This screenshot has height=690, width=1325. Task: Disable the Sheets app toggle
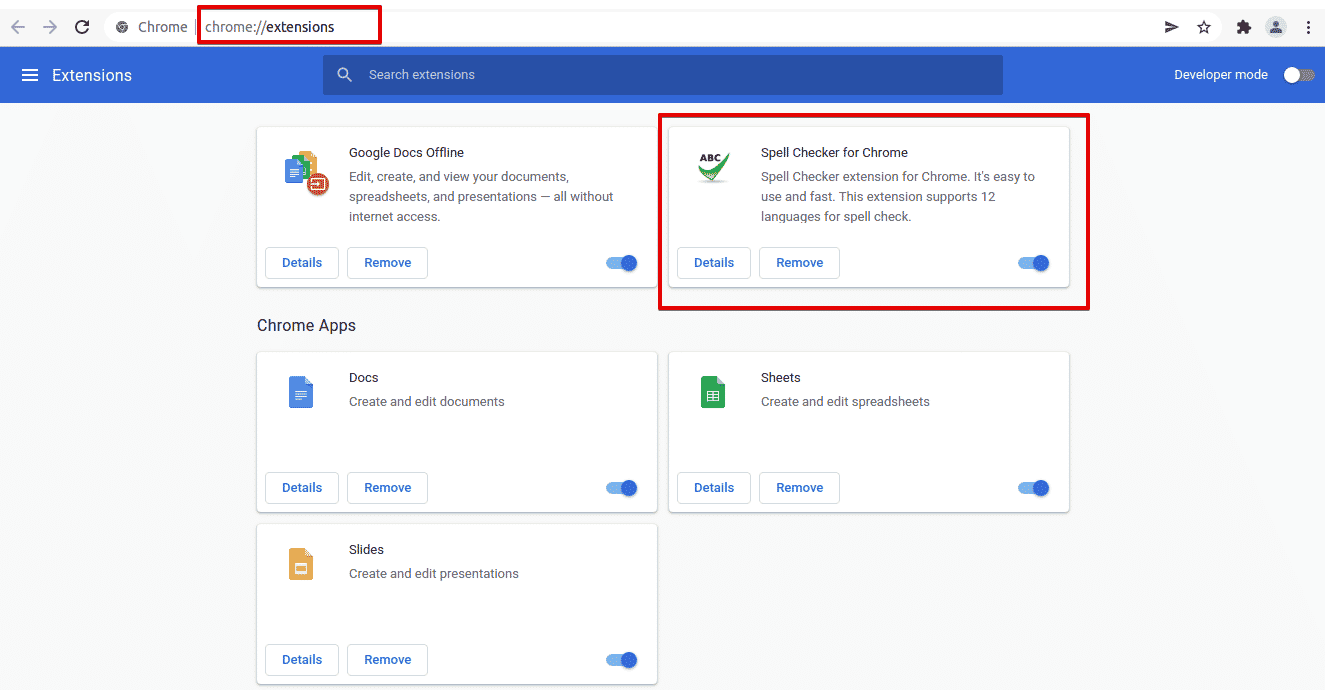pyautogui.click(x=1034, y=488)
